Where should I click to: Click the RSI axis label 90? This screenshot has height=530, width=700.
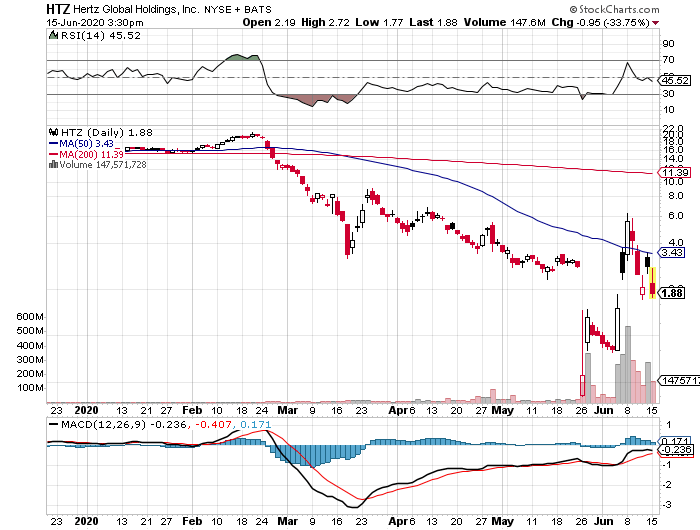pos(668,44)
